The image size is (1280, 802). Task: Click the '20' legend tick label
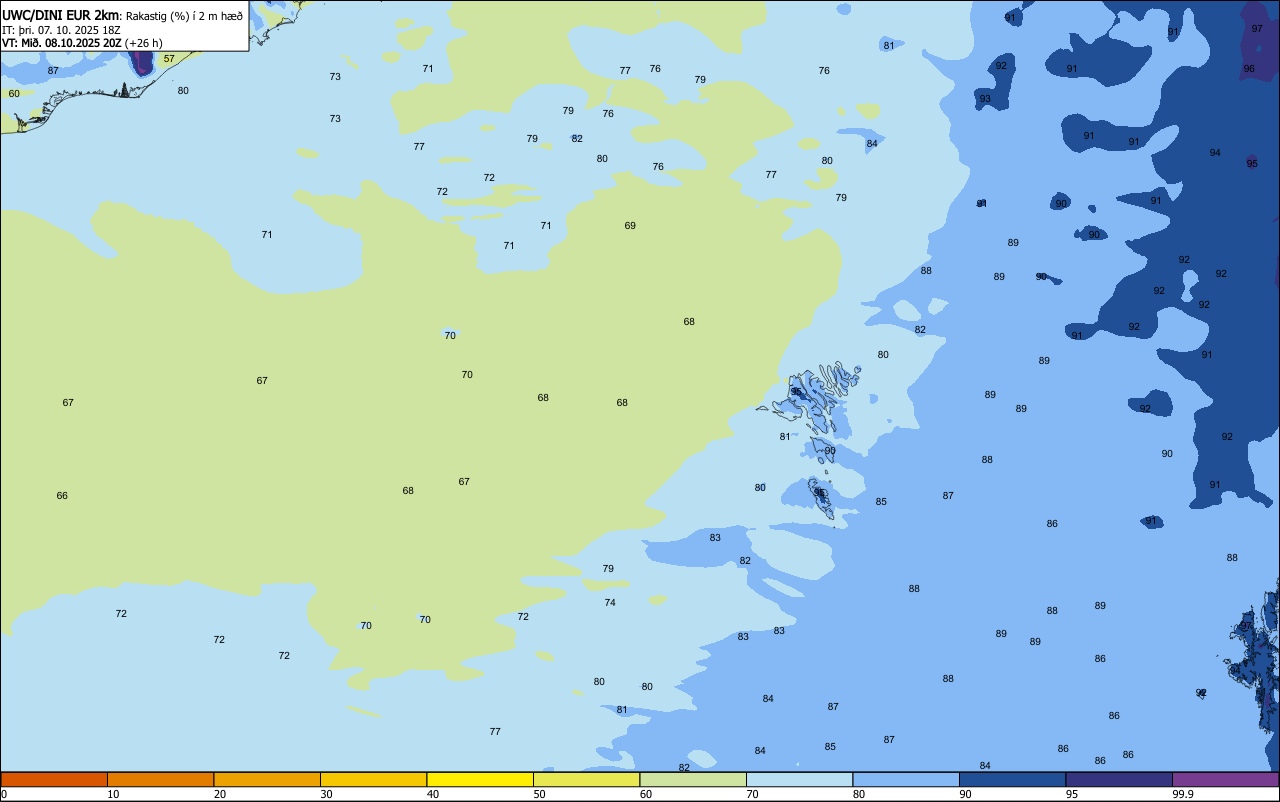click(x=220, y=794)
